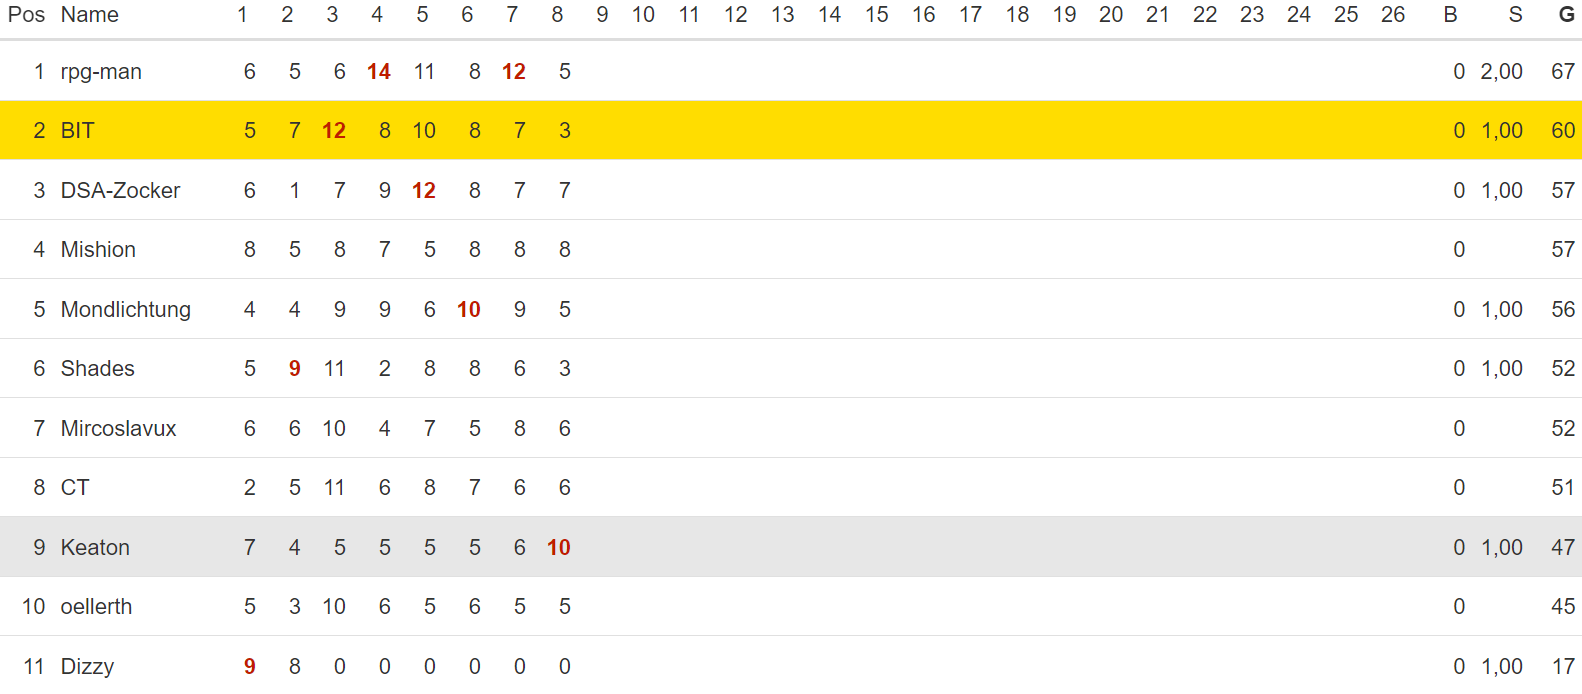The height and width of the screenshot is (694, 1582).
Task: Click the Pos column header
Action: click(26, 15)
